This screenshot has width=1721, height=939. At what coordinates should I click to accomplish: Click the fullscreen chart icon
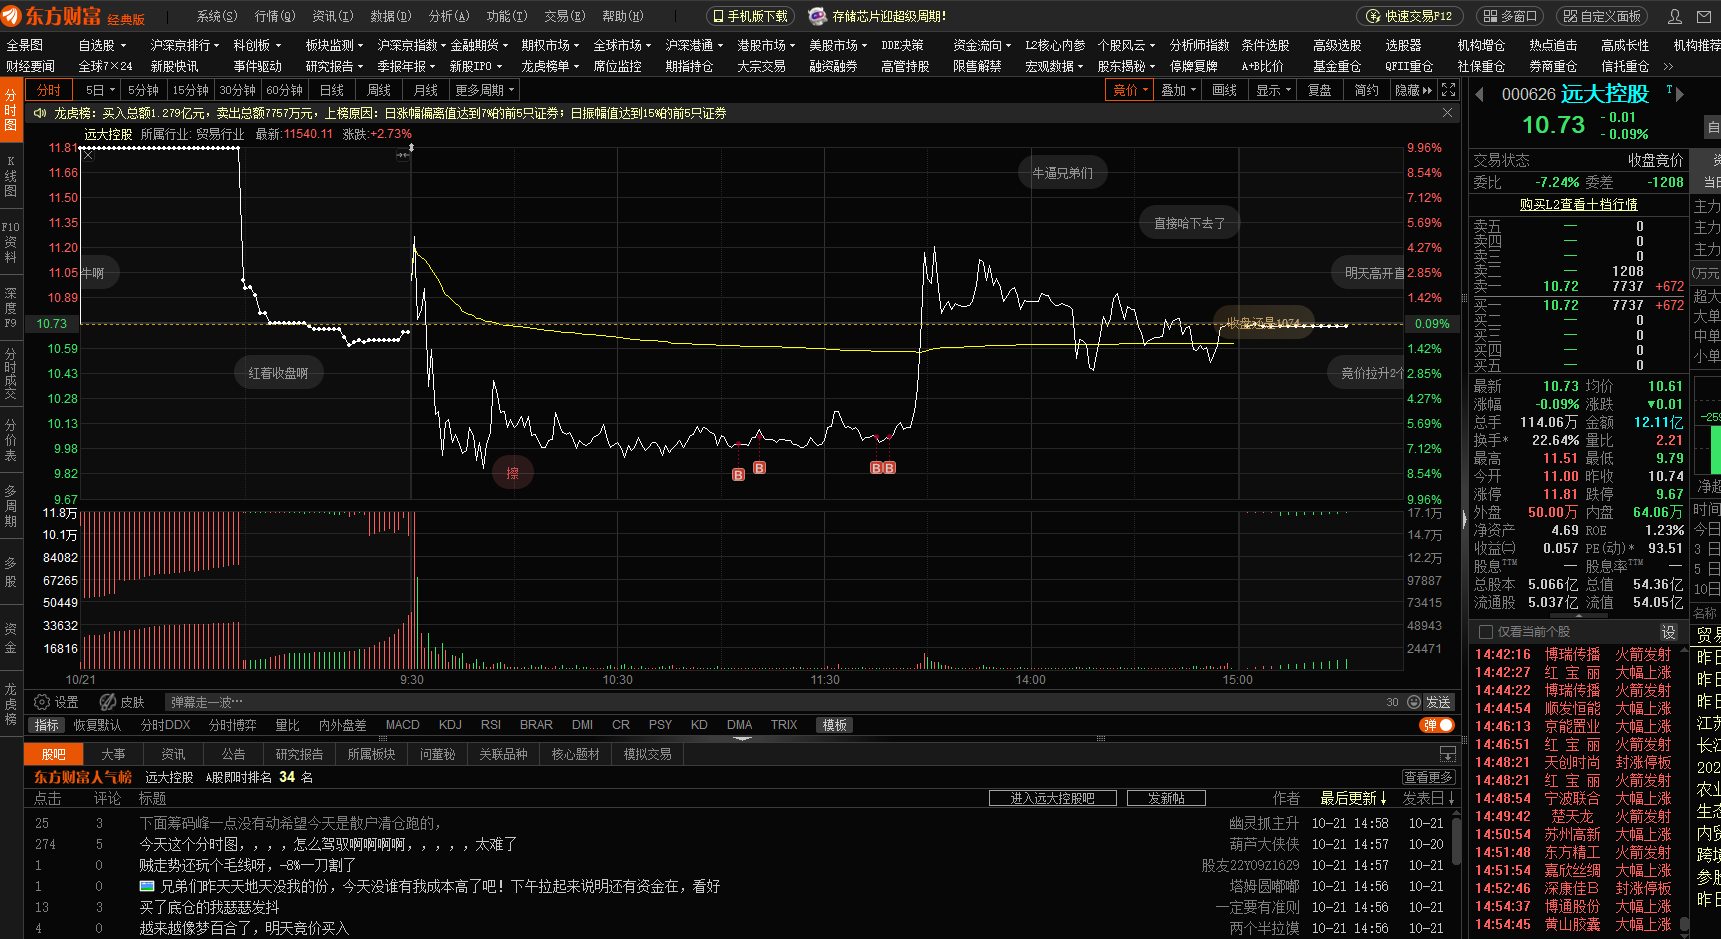click(1448, 90)
